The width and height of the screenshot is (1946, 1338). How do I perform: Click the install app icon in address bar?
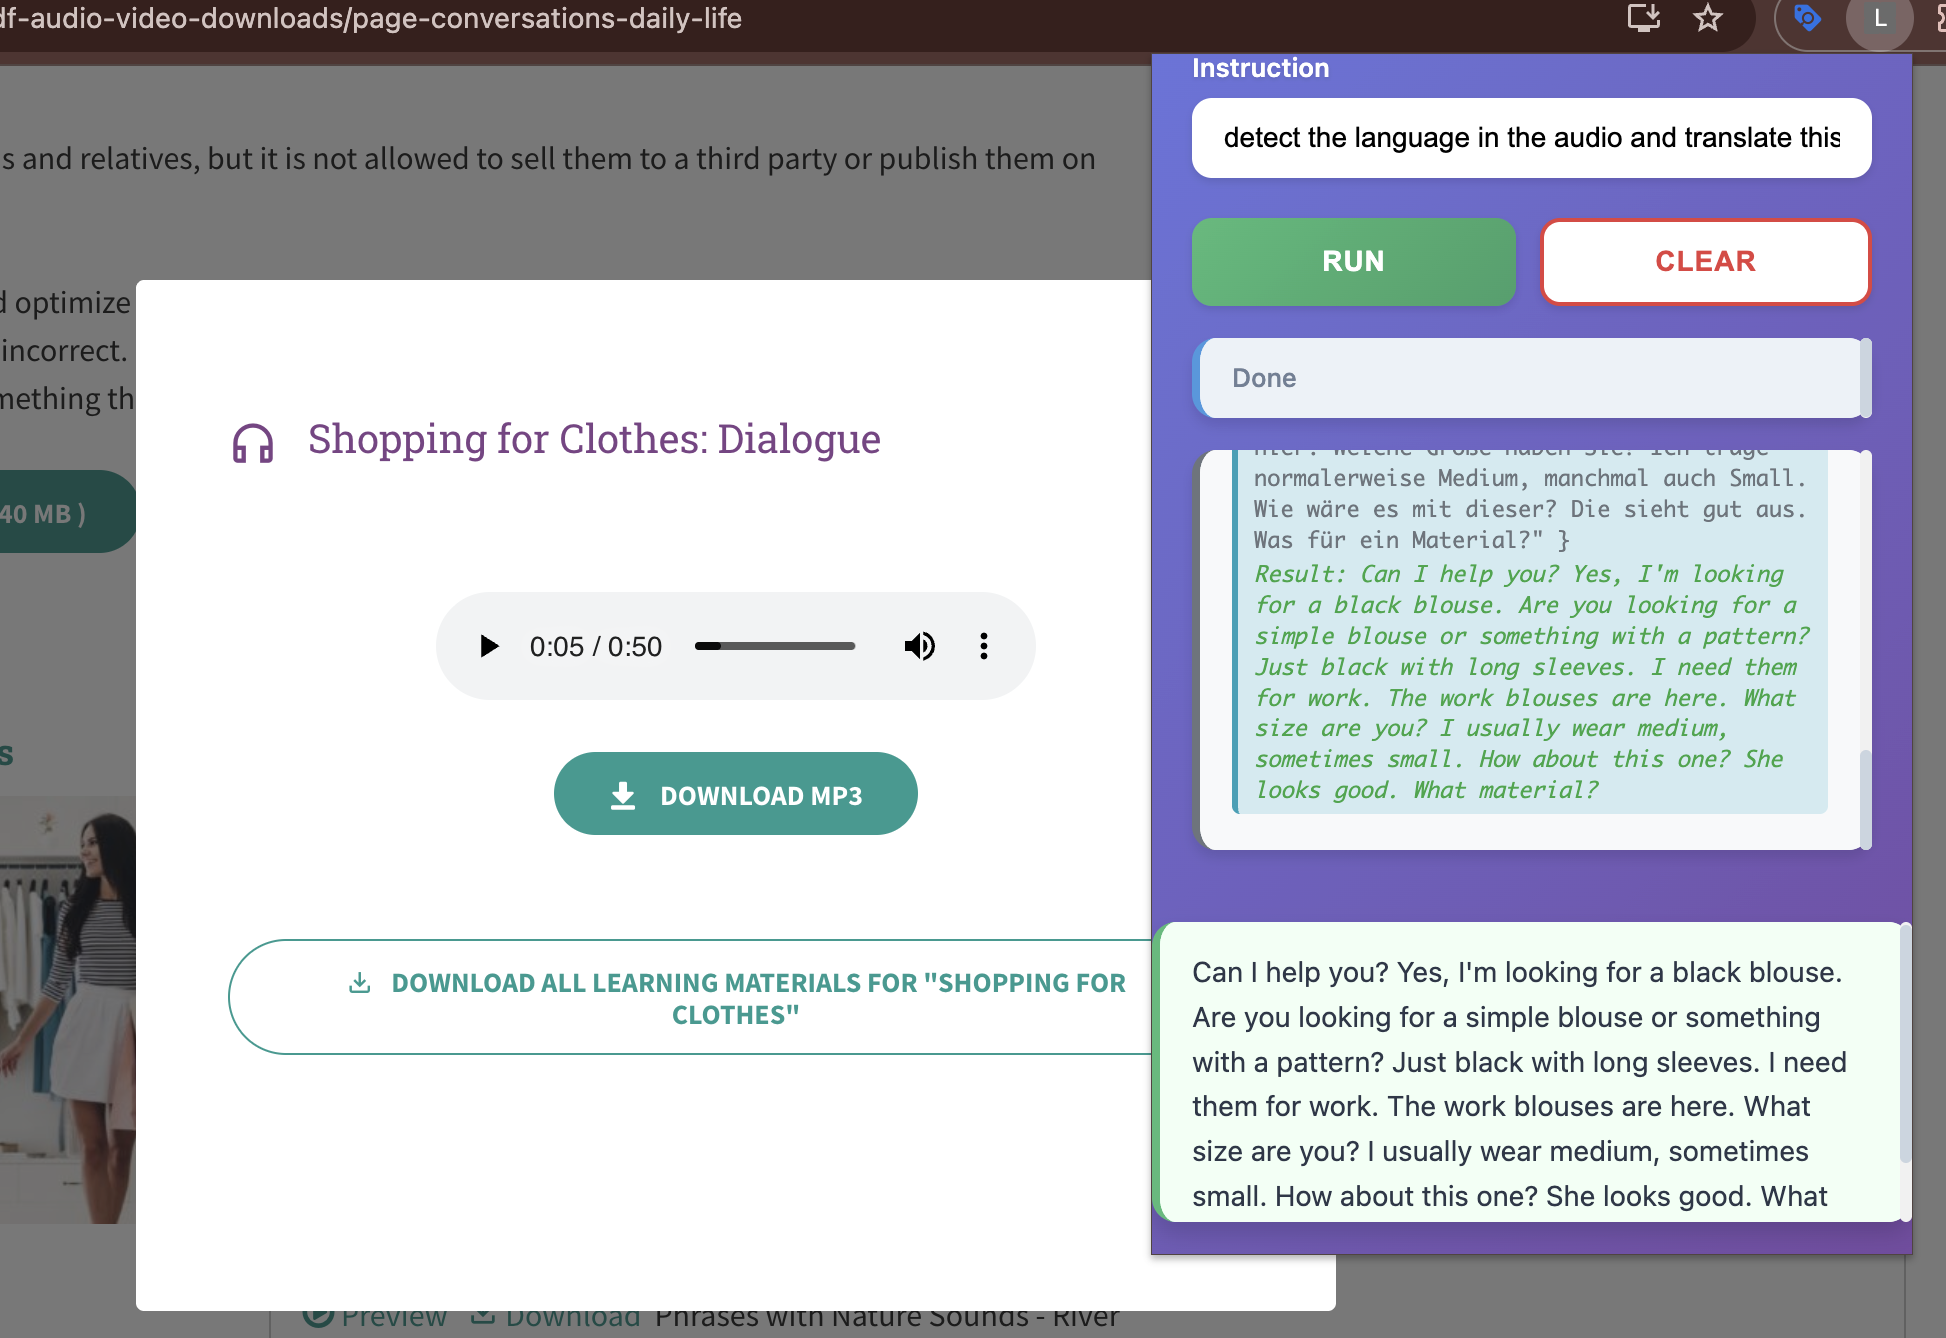[1644, 18]
